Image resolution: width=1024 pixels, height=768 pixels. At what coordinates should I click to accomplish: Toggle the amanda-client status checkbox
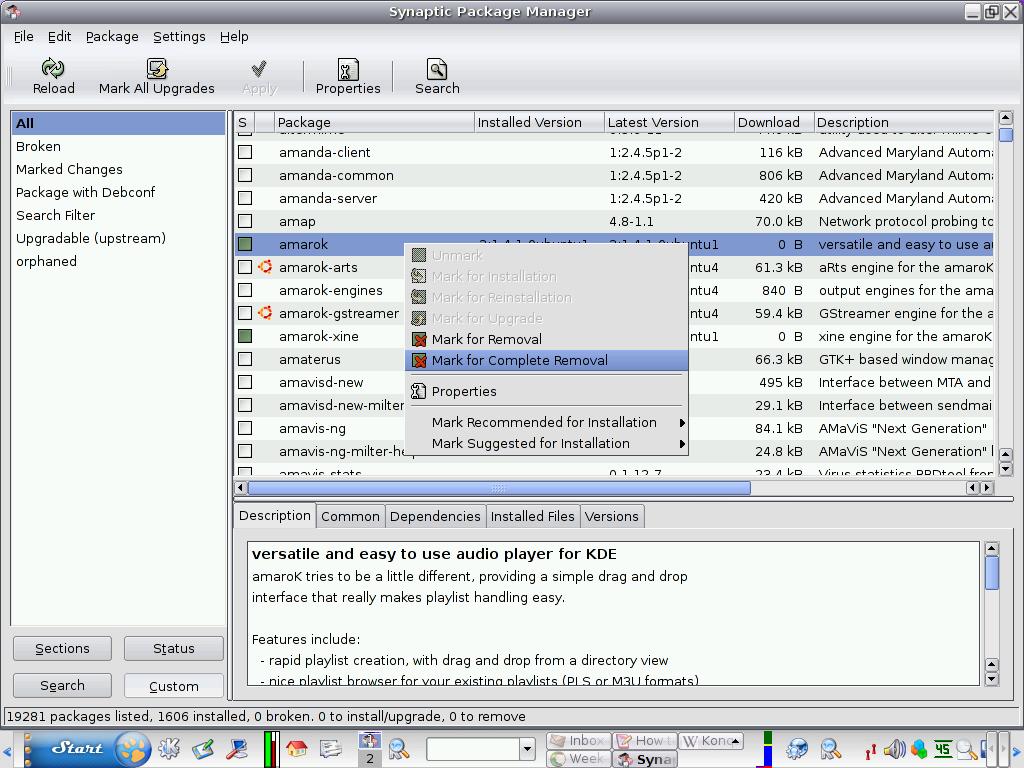[x=245, y=152]
